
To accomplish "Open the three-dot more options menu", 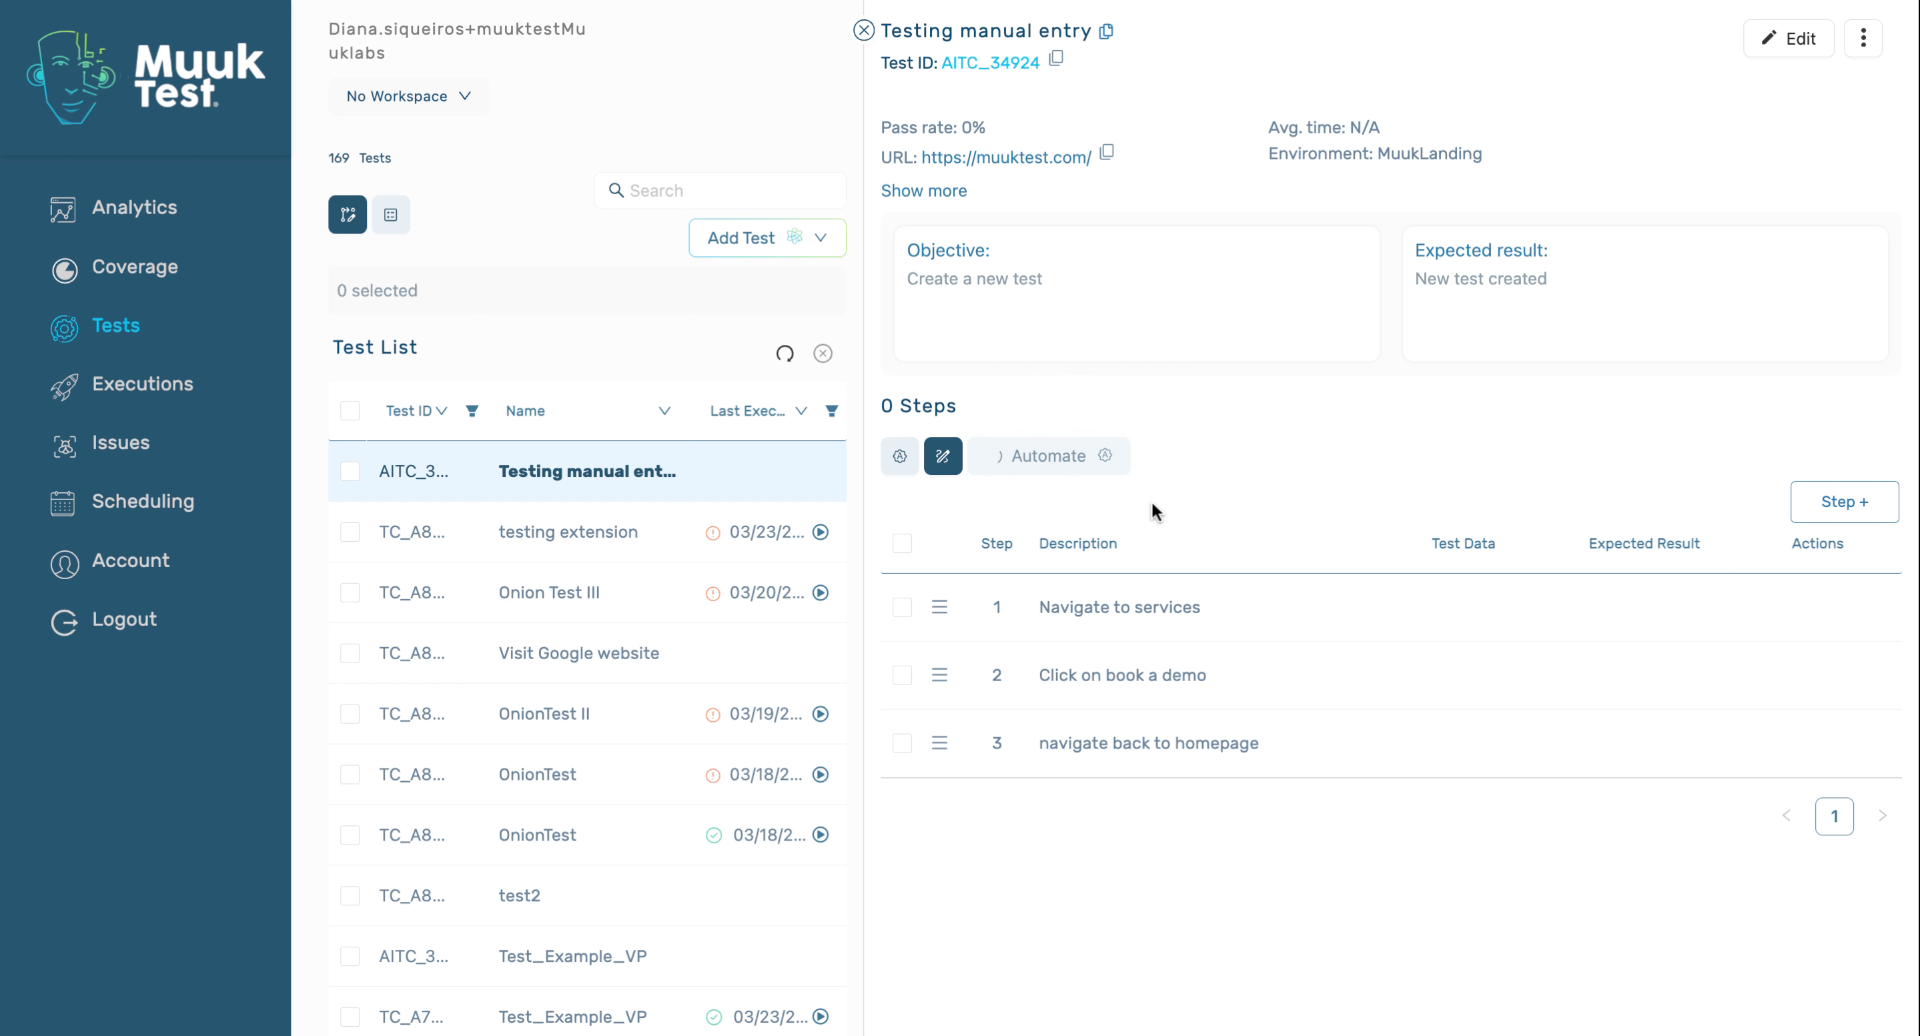I will (1863, 38).
